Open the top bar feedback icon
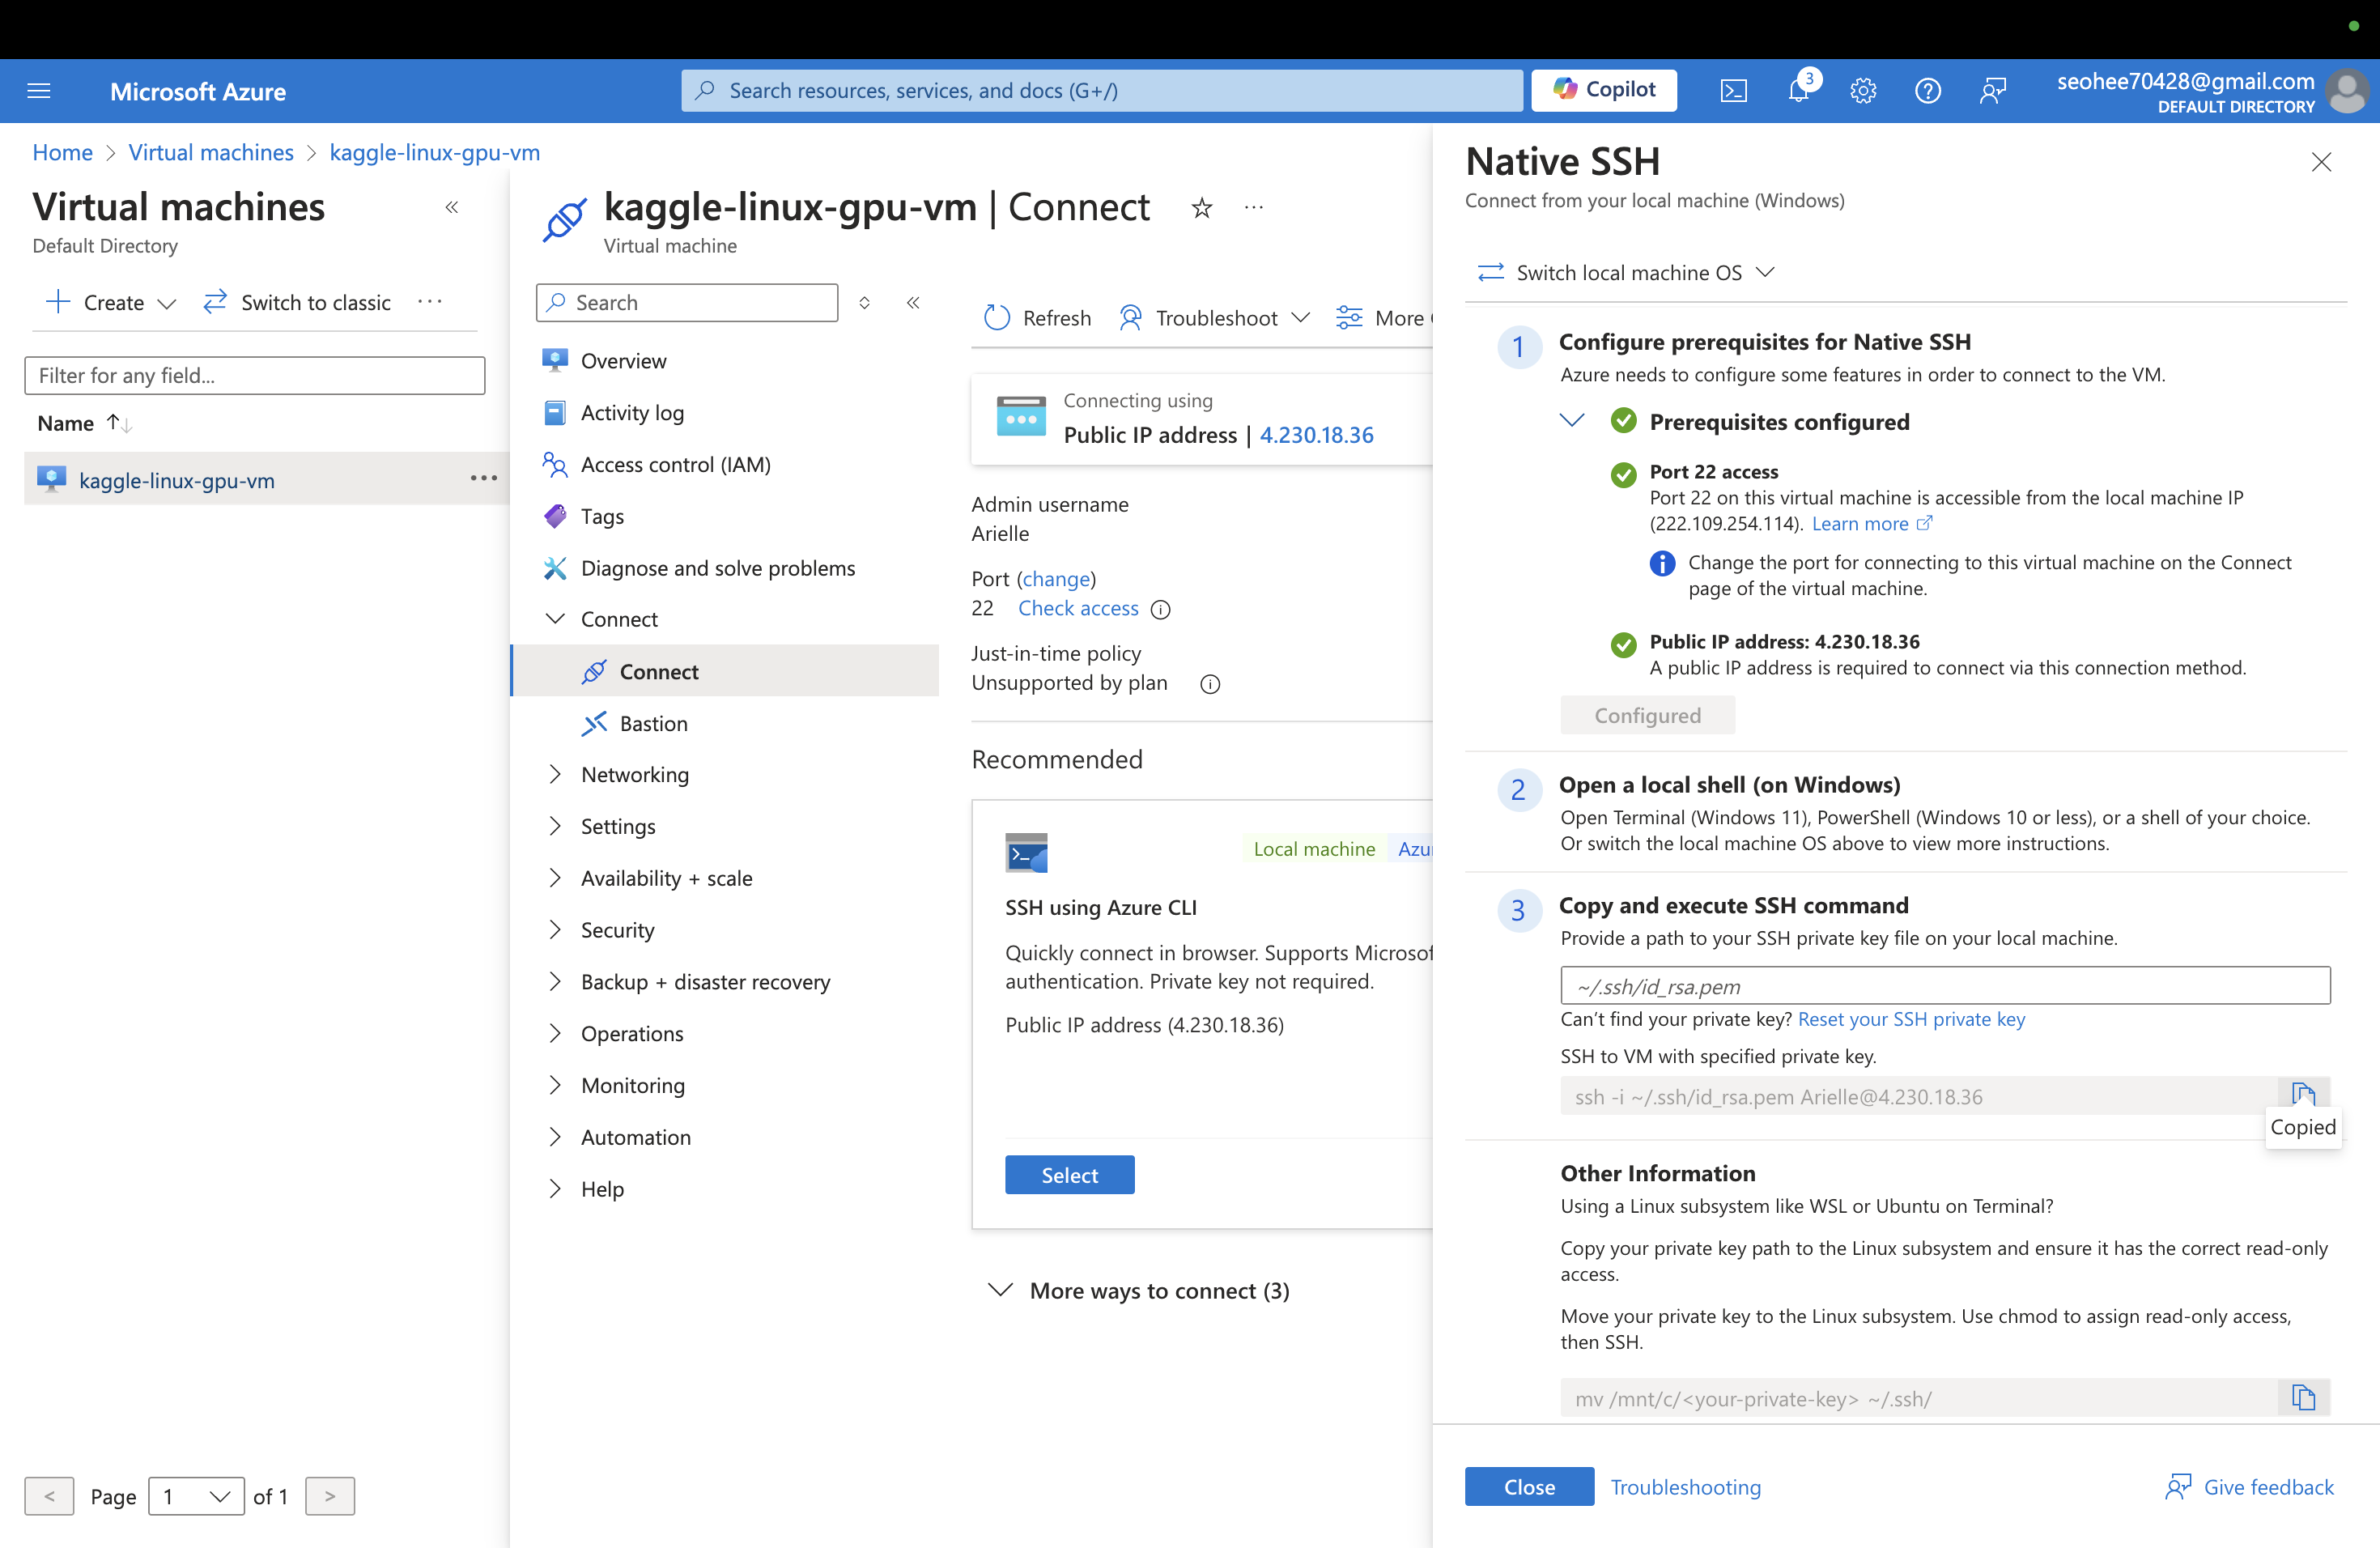The image size is (2380, 1548). pyautogui.click(x=1992, y=91)
